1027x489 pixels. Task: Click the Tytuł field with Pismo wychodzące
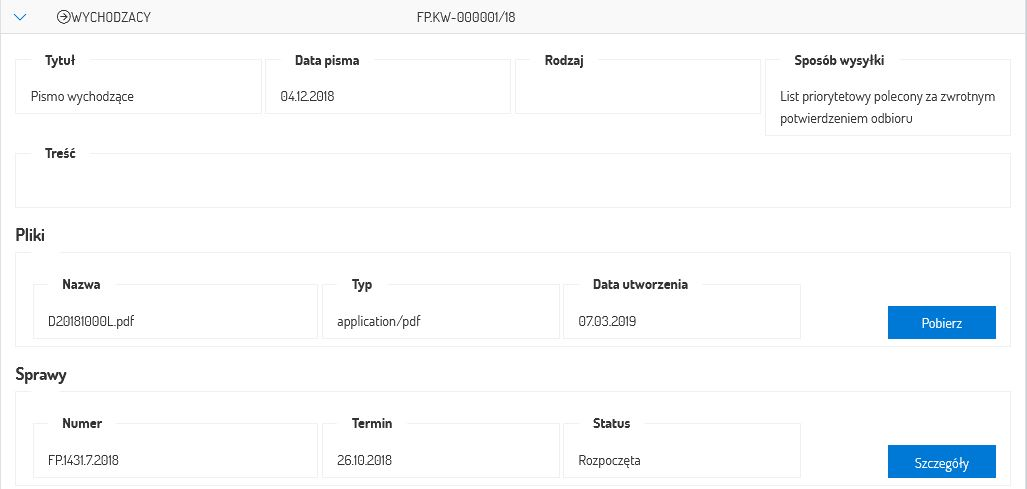137,97
